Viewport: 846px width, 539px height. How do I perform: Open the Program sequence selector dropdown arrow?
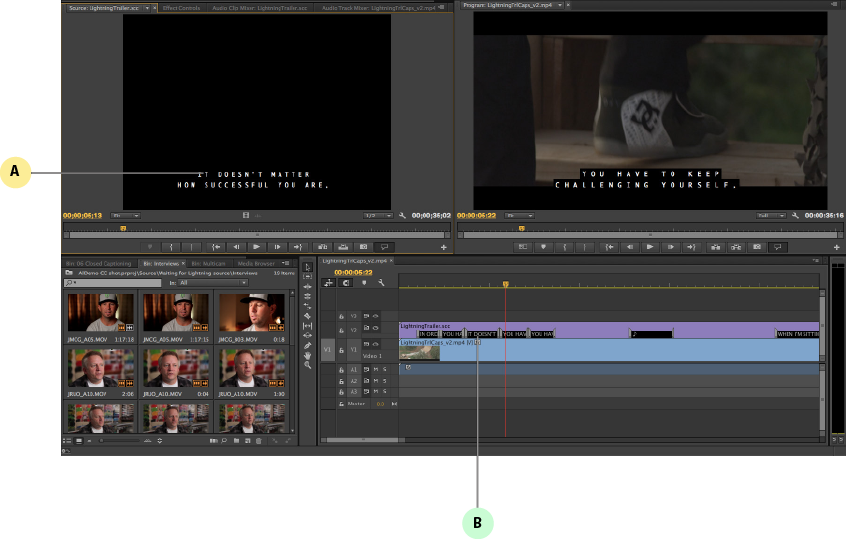click(x=560, y=5)
